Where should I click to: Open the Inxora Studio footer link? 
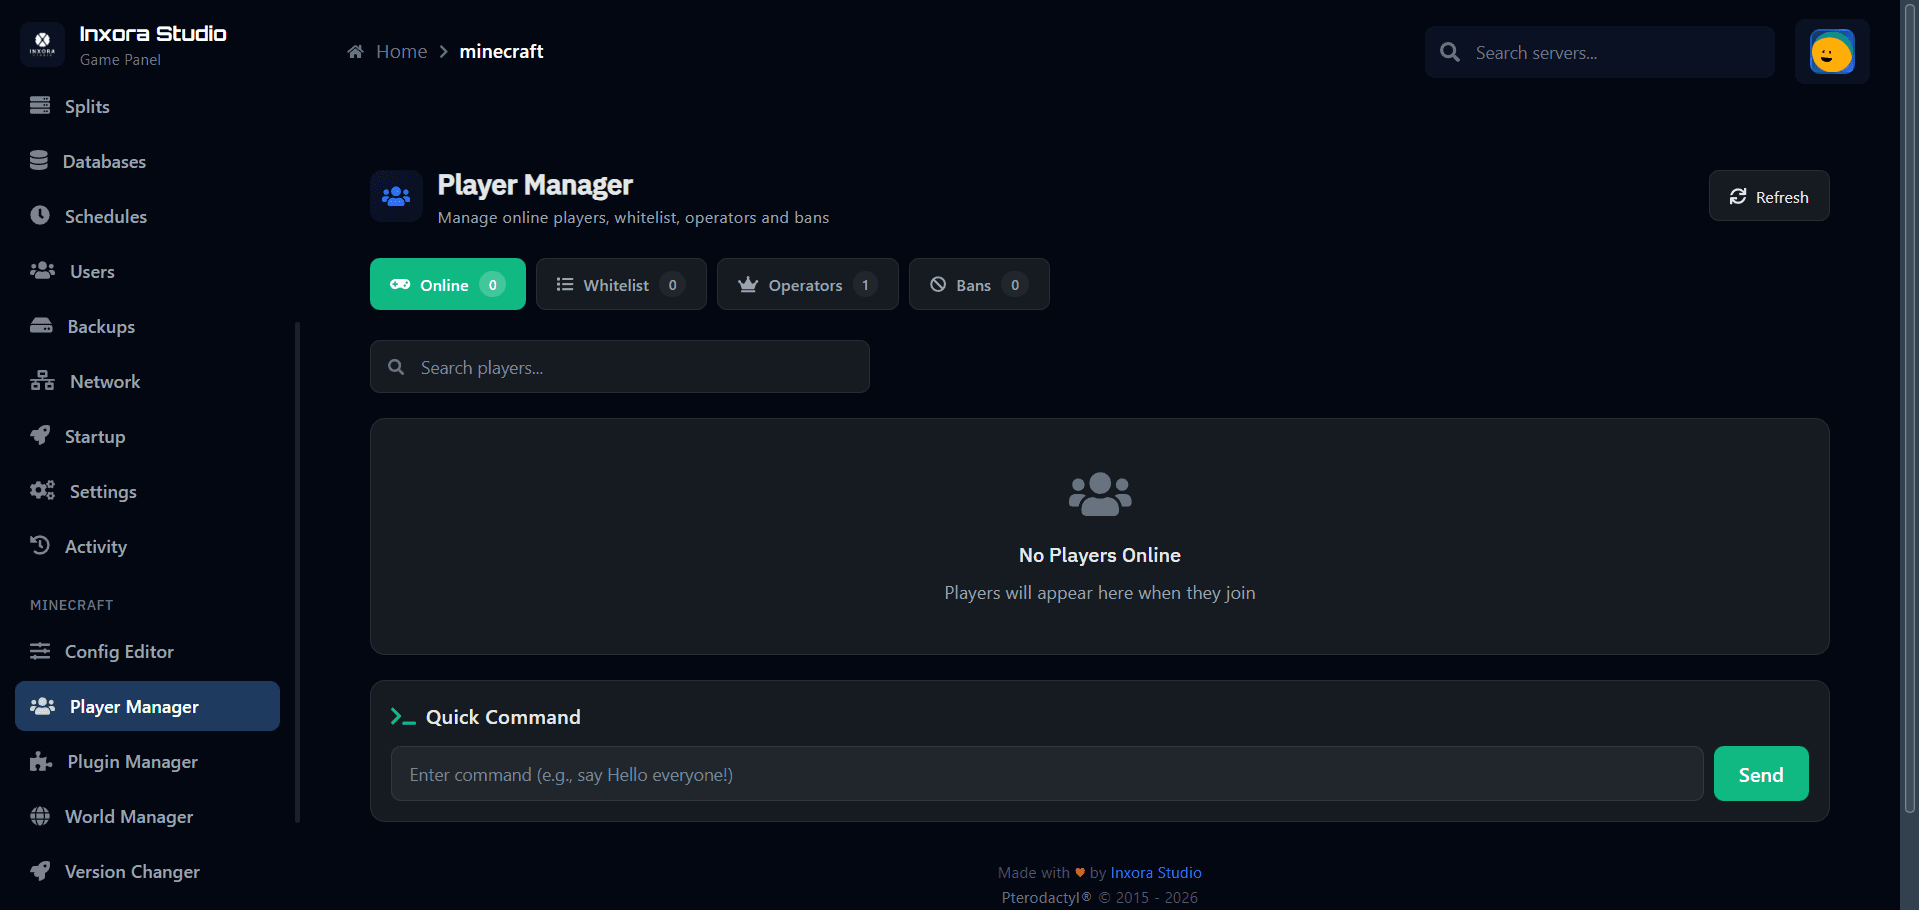[1155, 872]
